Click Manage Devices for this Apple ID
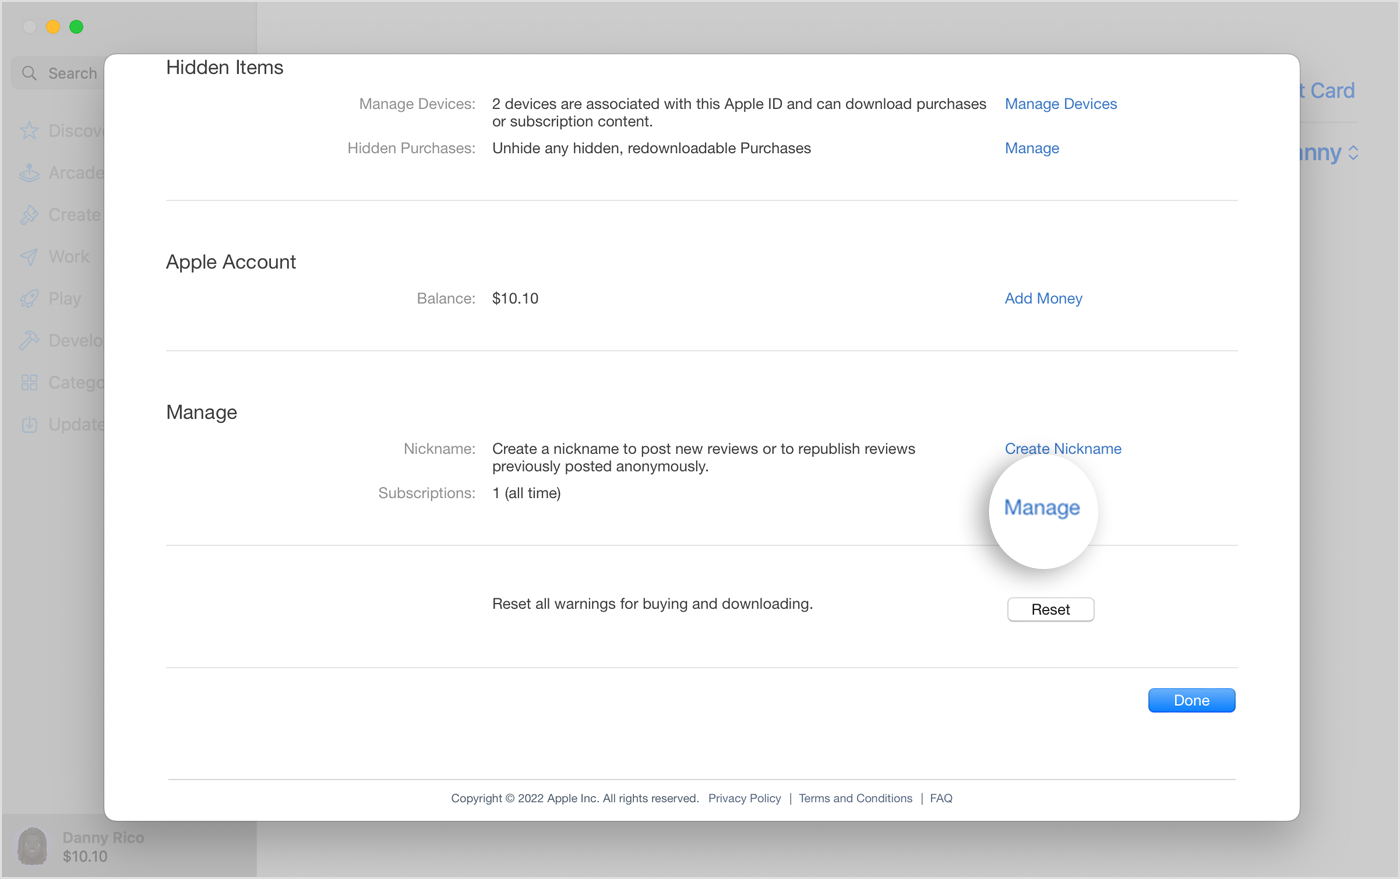Viewport: 1400px width, 879px height. [x=1060, y=103]
